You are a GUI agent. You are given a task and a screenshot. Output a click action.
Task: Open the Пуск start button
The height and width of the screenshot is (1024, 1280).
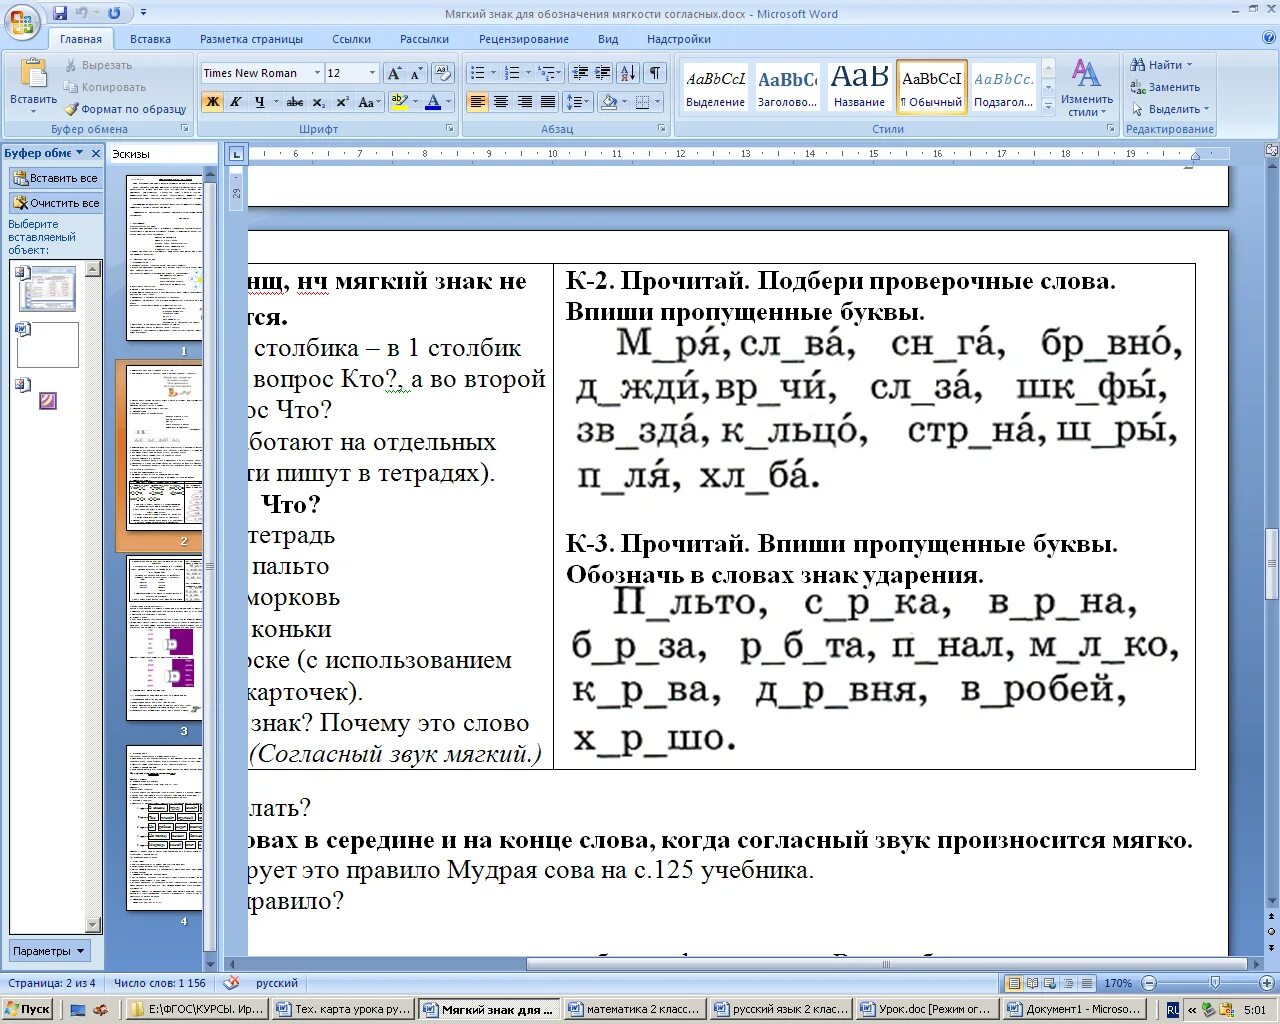[x=29, y=1009]
